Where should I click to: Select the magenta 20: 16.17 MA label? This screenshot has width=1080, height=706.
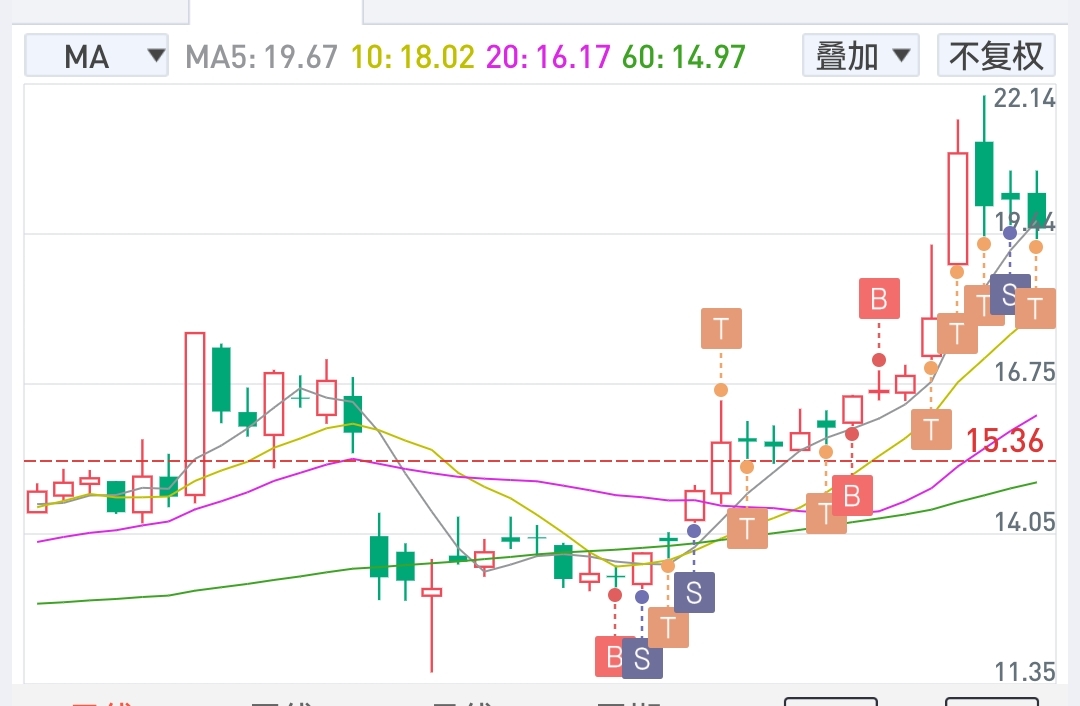(x=548, y=57)
